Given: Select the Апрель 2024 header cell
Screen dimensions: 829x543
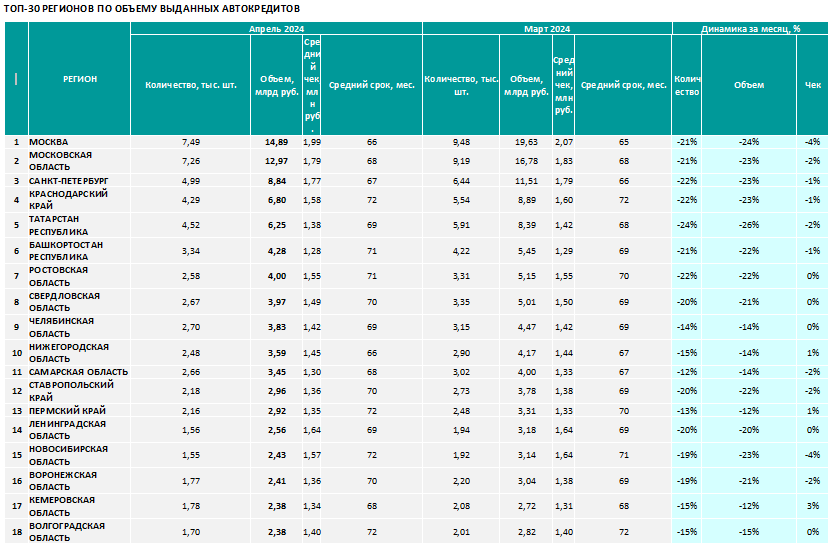Looking at the screenshot, I should click(277, 29).
